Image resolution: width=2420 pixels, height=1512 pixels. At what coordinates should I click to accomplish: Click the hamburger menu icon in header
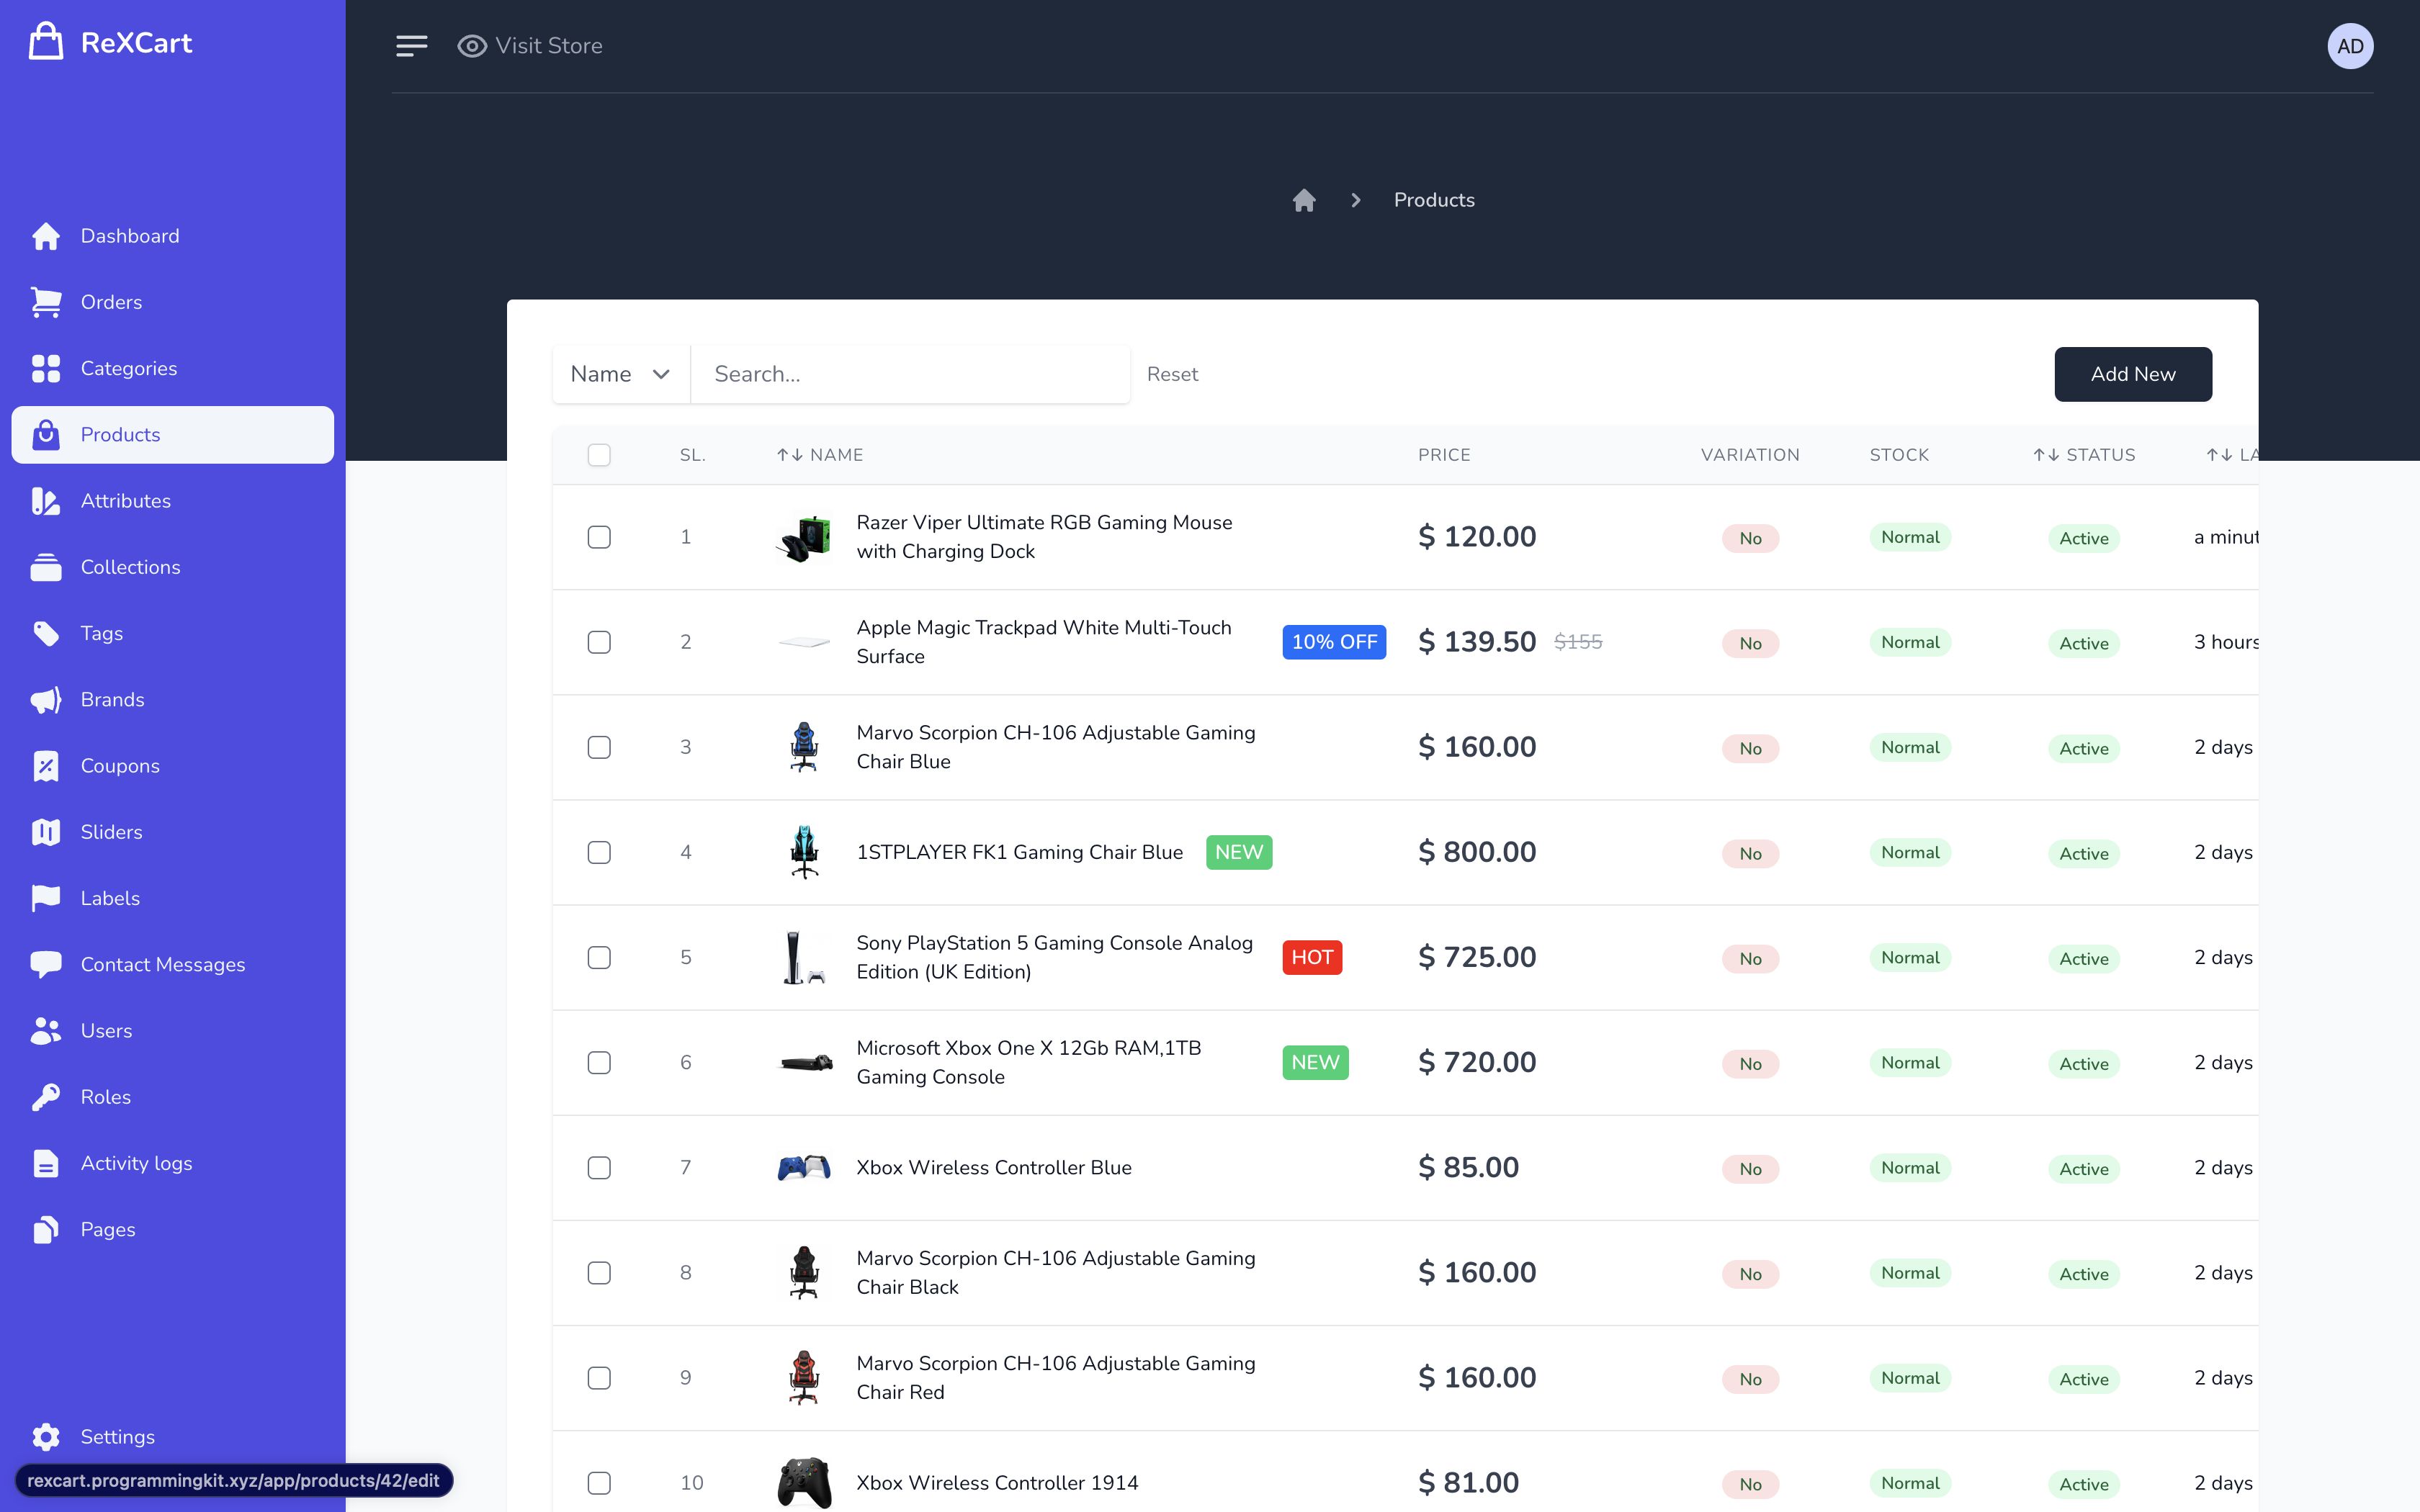click(411, 46)
